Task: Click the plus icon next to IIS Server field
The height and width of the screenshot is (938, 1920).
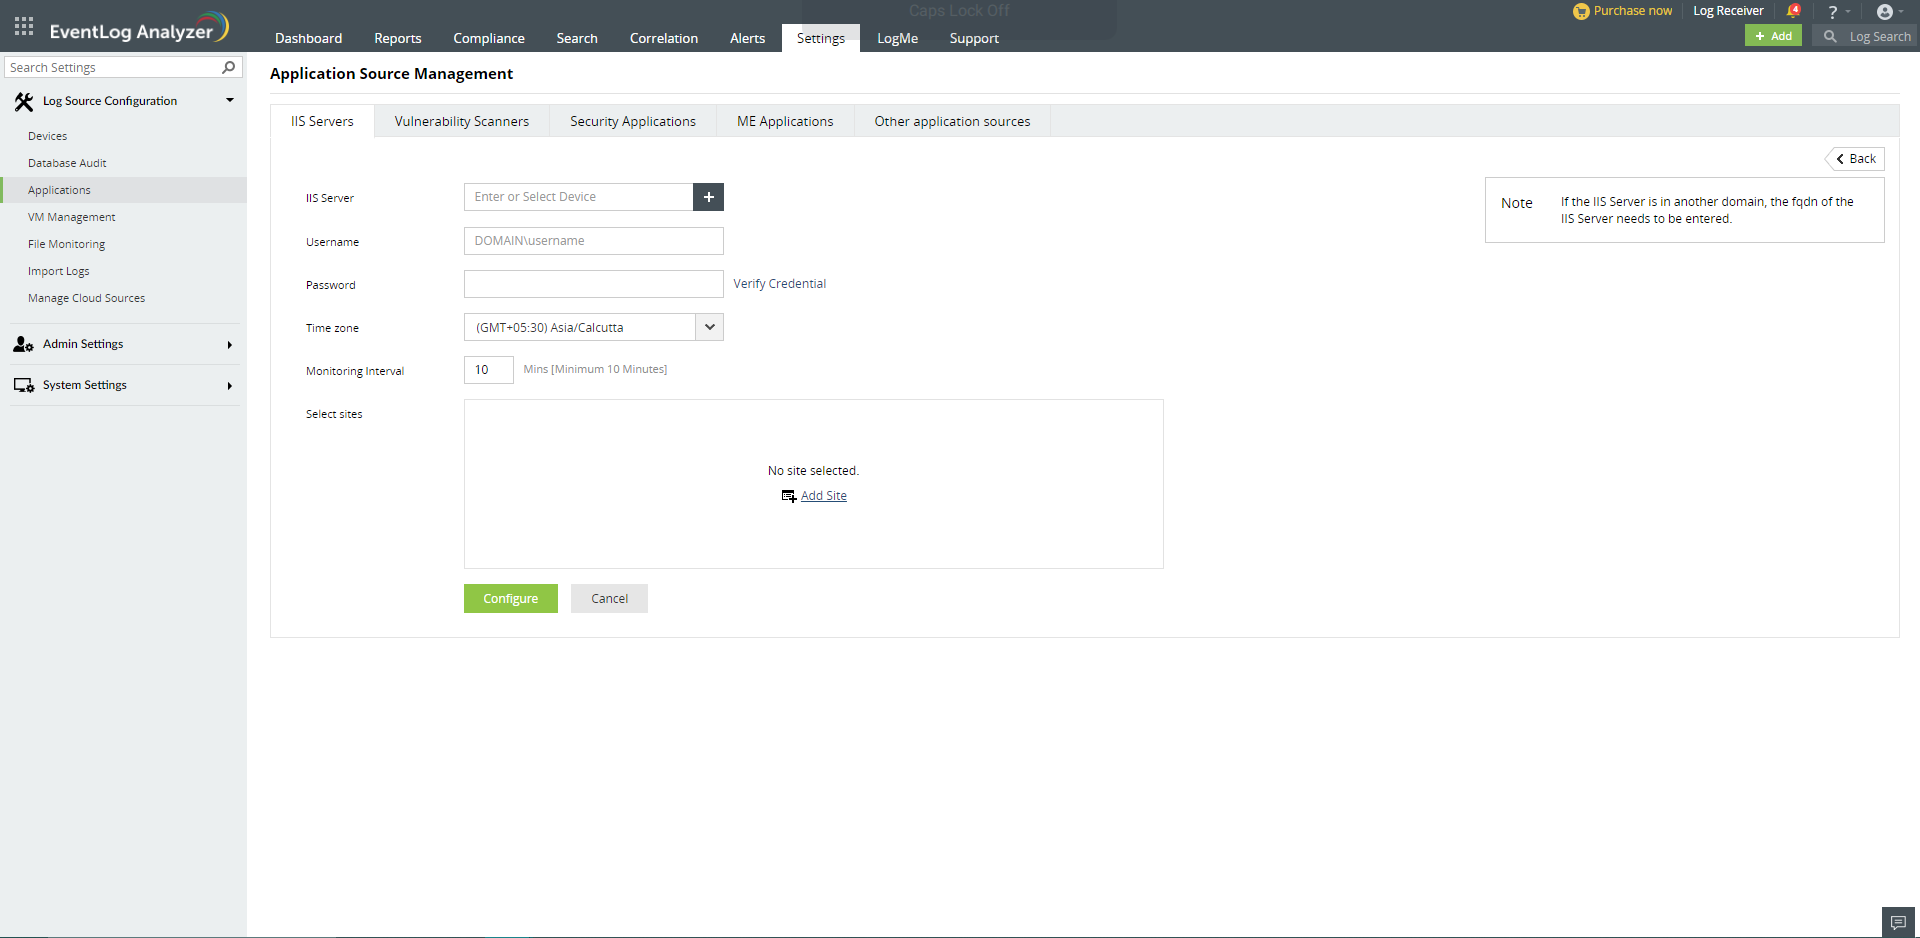Action: click(x=708, y=197)
